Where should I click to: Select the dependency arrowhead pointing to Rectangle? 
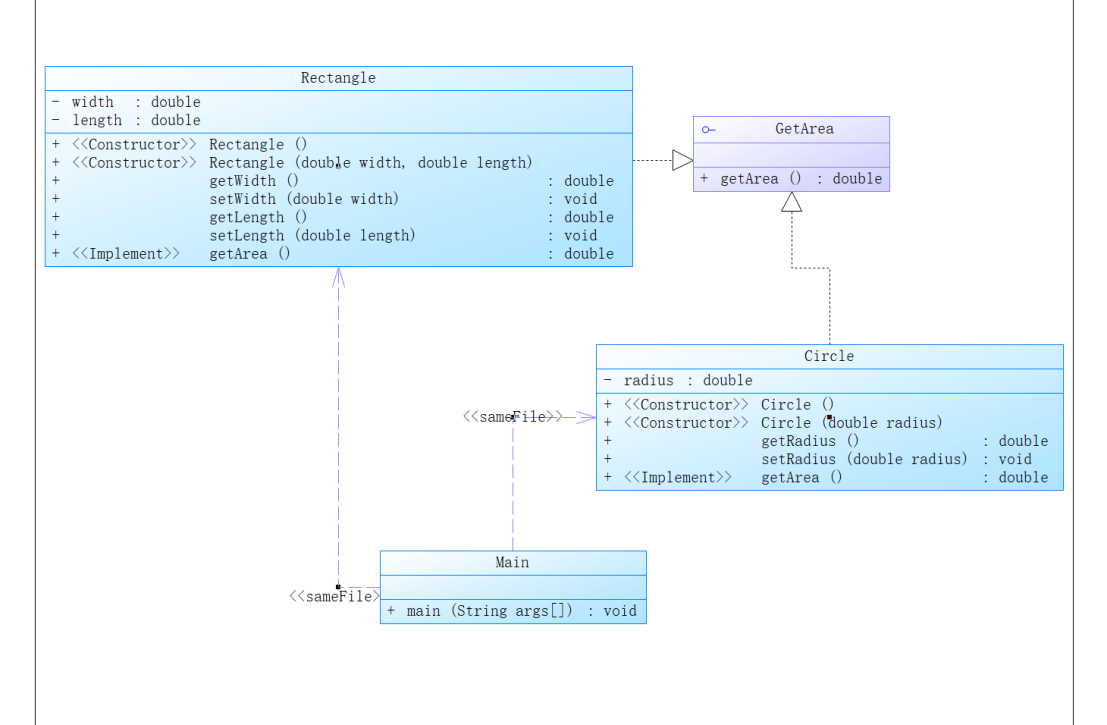[x=338, y=277]
